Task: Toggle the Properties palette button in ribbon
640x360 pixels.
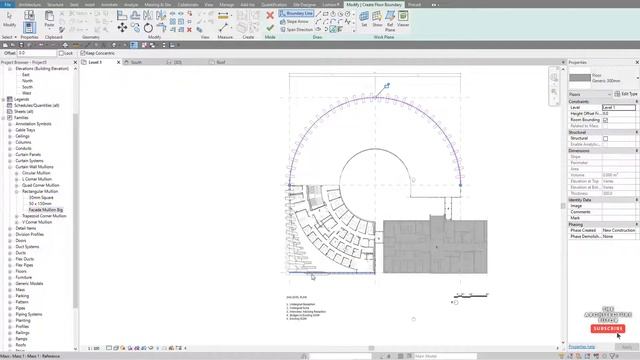Action: click(29, 28)
